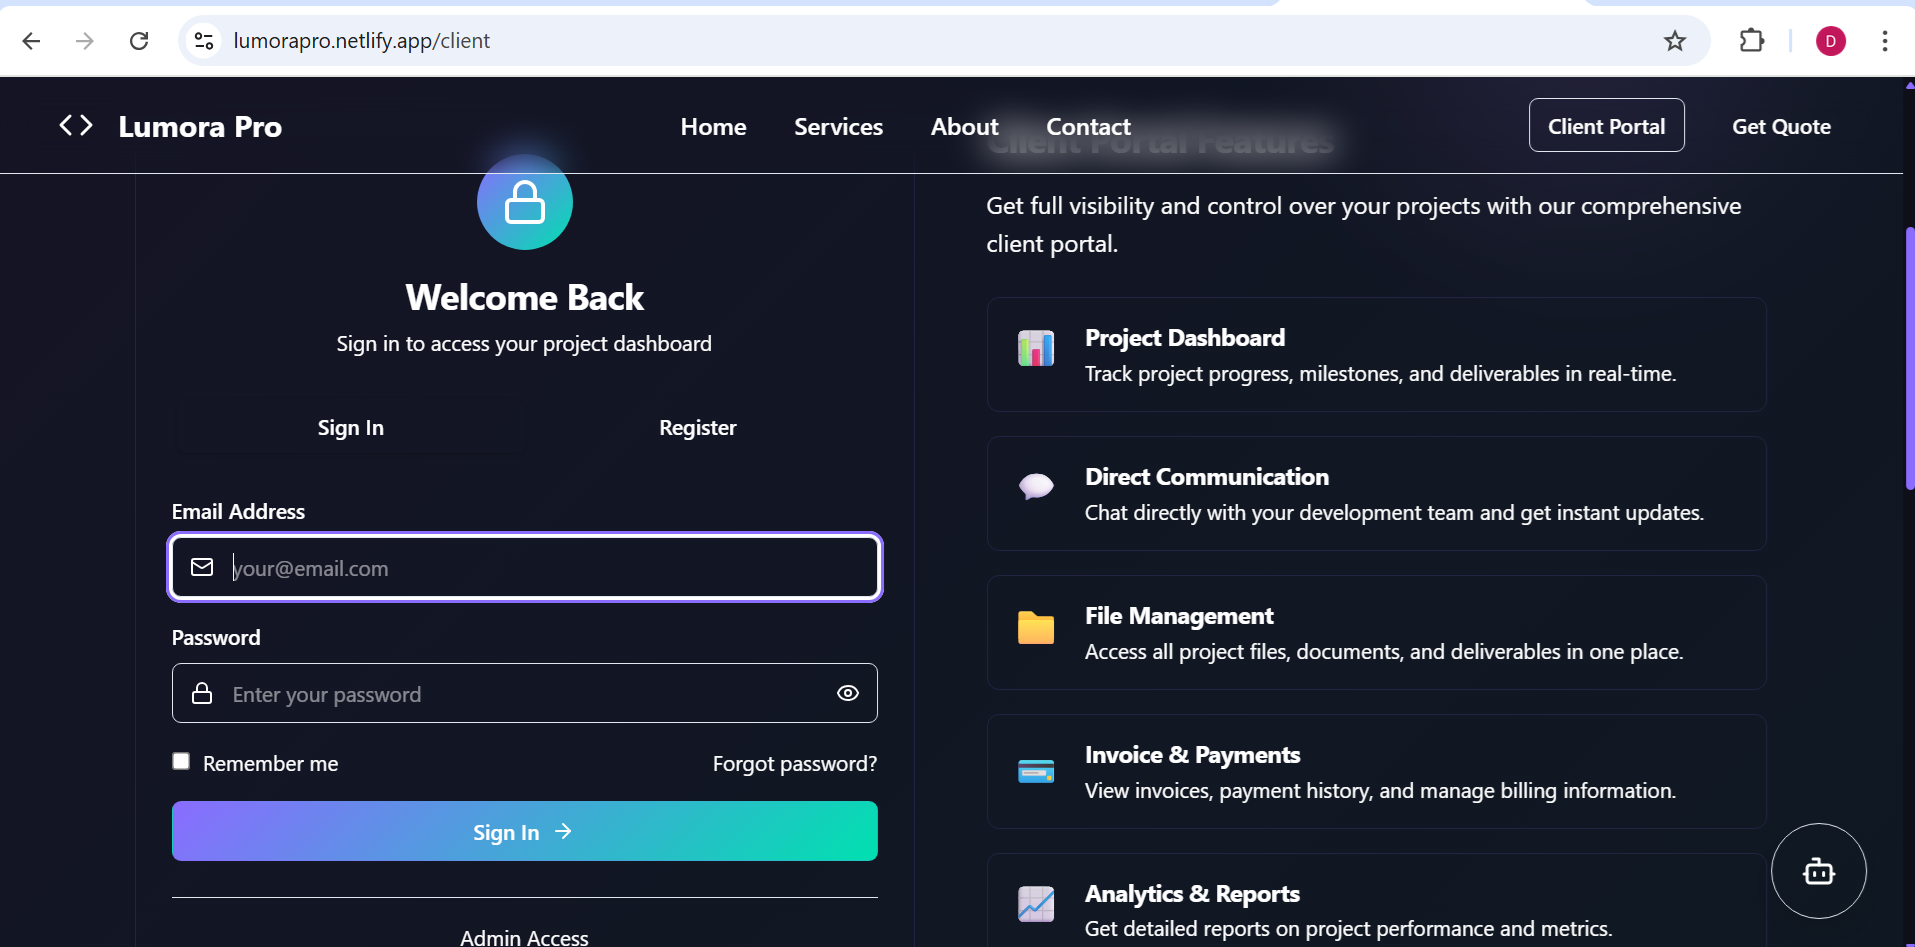Click the Get Quote button

[1782, 127]
